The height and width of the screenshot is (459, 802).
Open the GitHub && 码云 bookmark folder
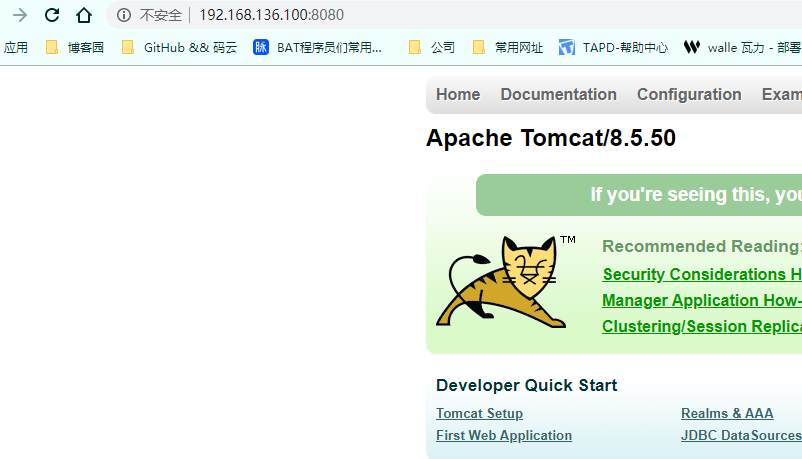(180, 48)
